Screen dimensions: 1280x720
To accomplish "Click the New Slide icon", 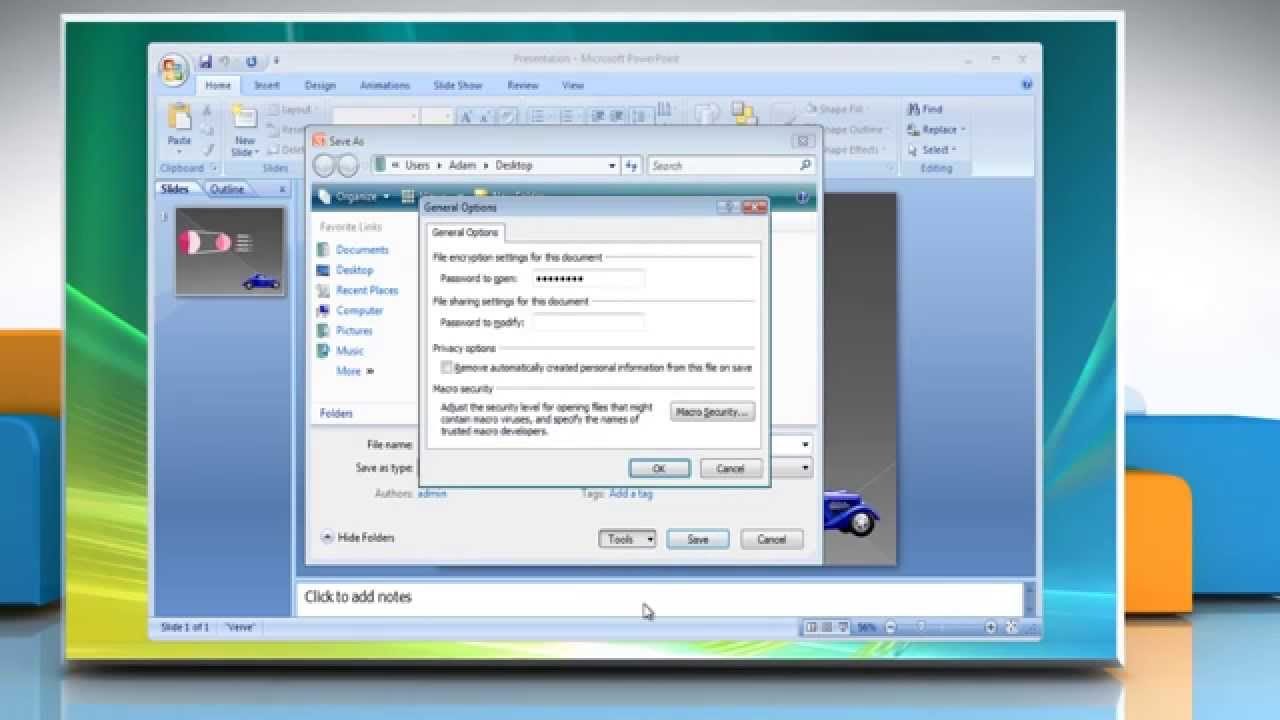I will click(244, 117).
